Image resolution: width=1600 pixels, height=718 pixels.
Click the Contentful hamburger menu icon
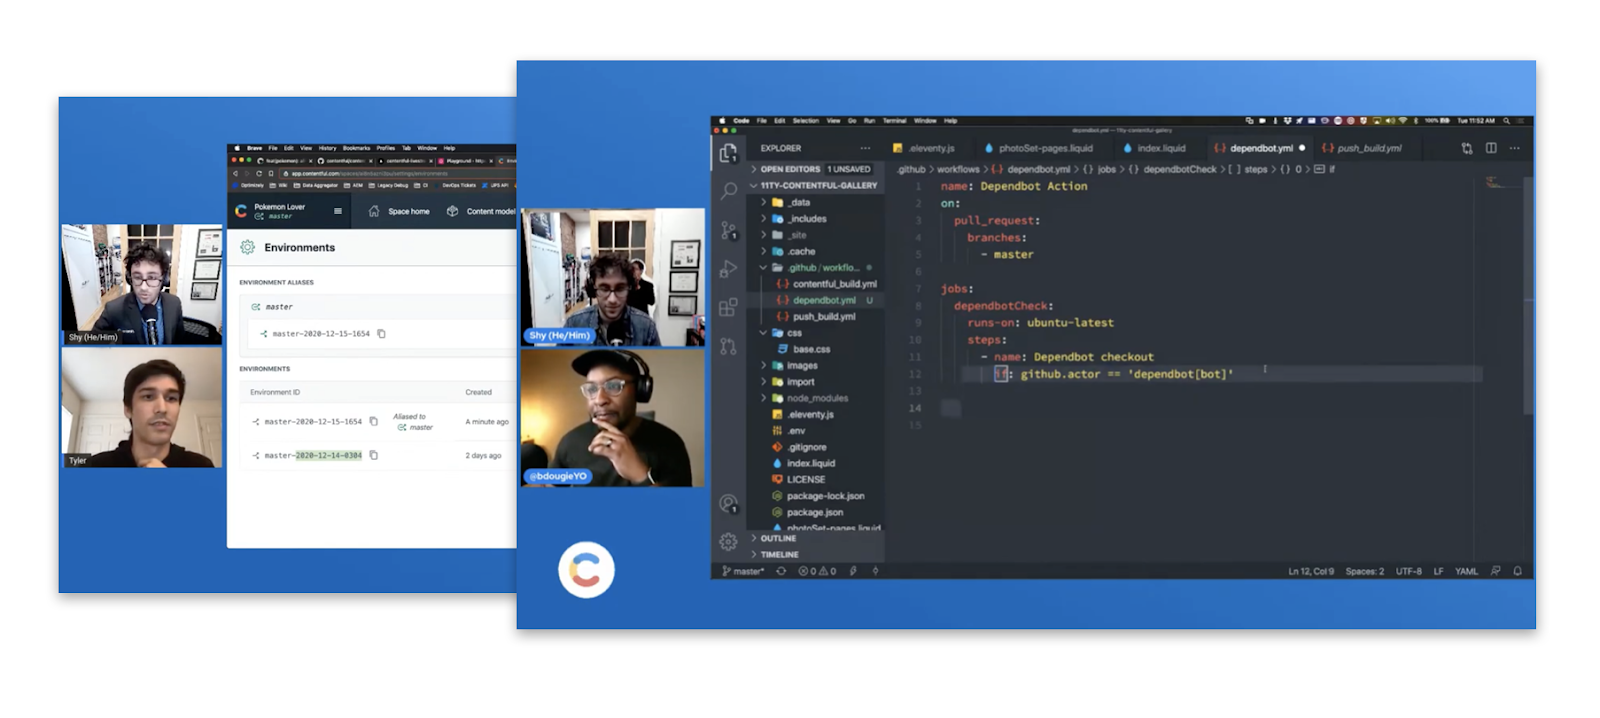click(338, 211)
